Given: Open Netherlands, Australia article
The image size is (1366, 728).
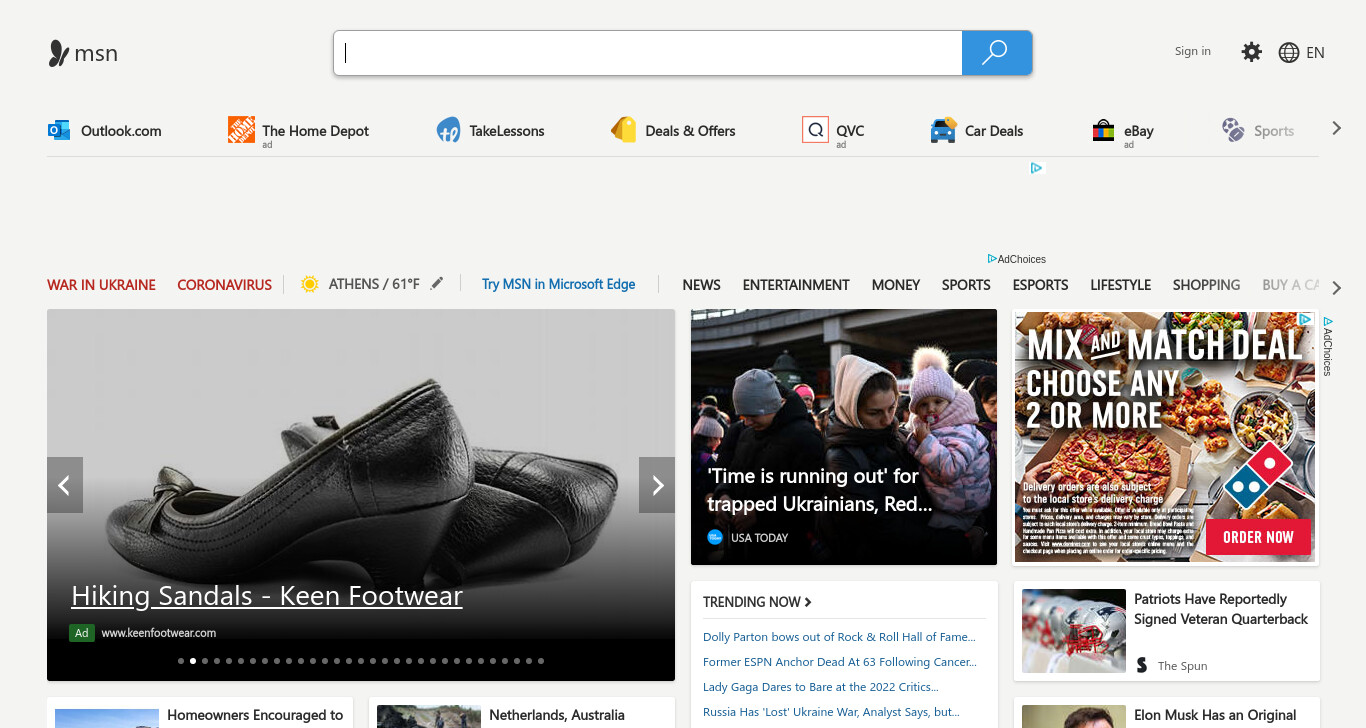Looking at the screenshot, I should tap(557, 715).
